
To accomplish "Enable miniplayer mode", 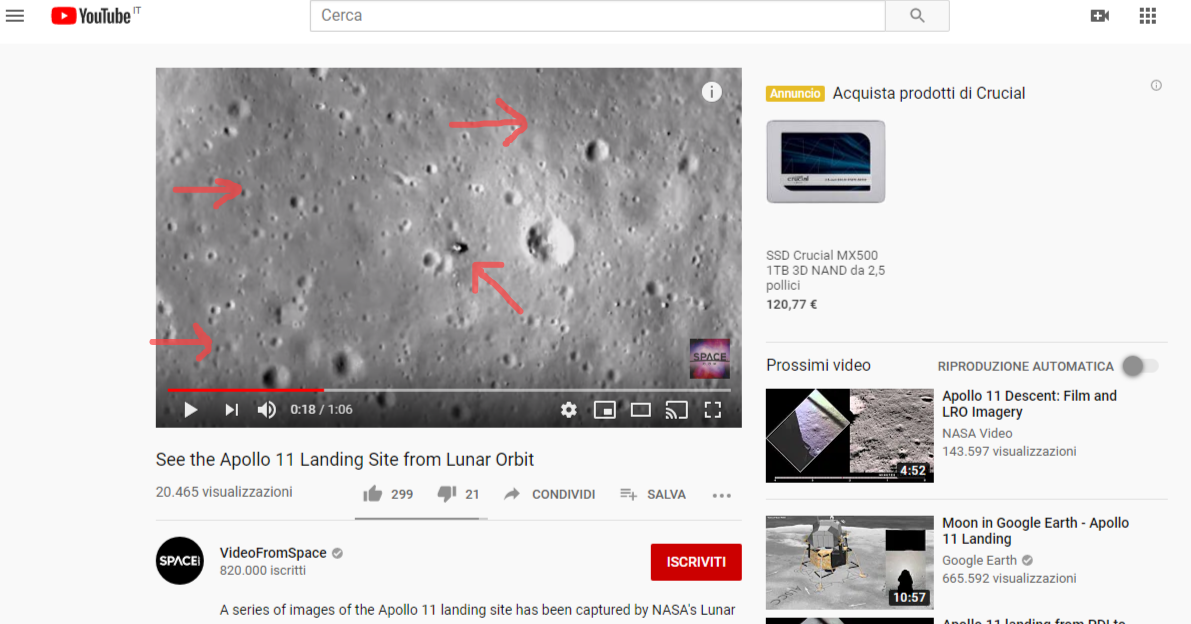I will [604, 410].
